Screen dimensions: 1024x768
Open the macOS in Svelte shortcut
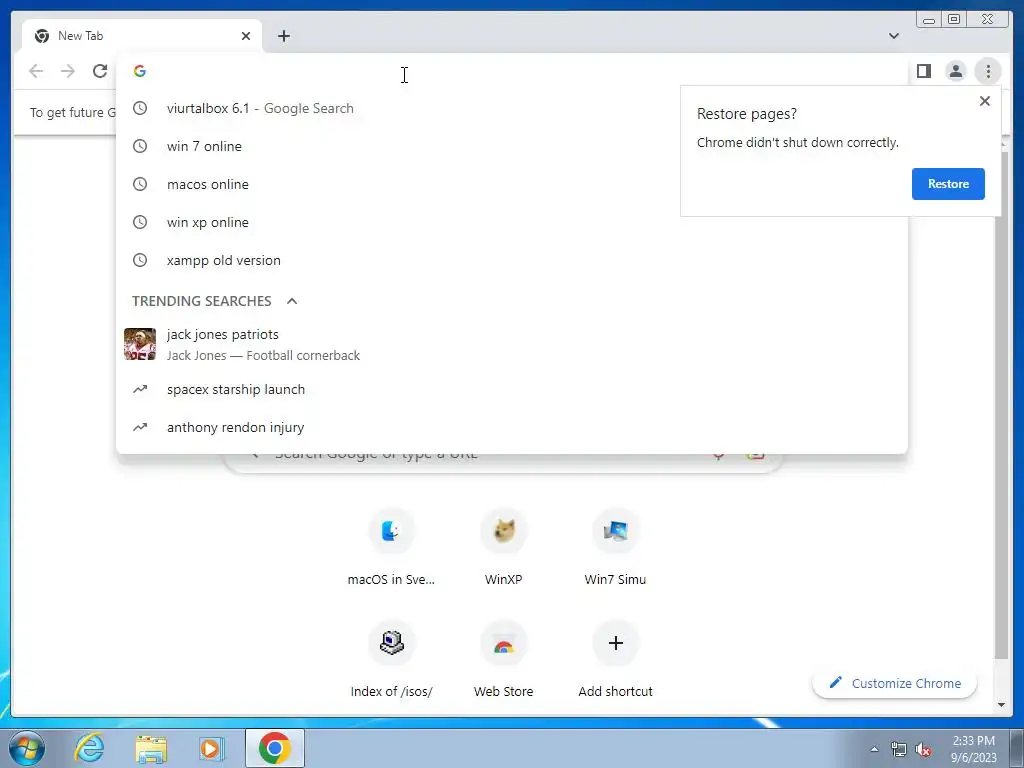391,547
